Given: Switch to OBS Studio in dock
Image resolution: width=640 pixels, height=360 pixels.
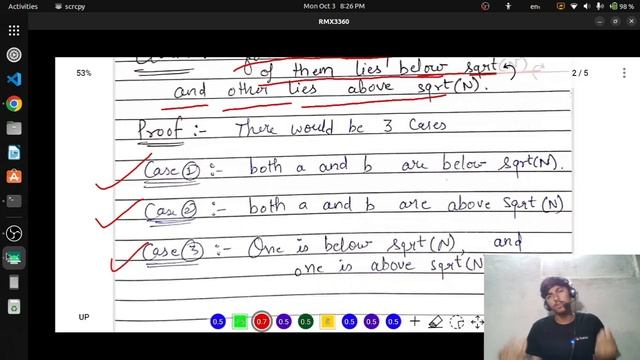Looking at the screenshot, I should [14, 233].
